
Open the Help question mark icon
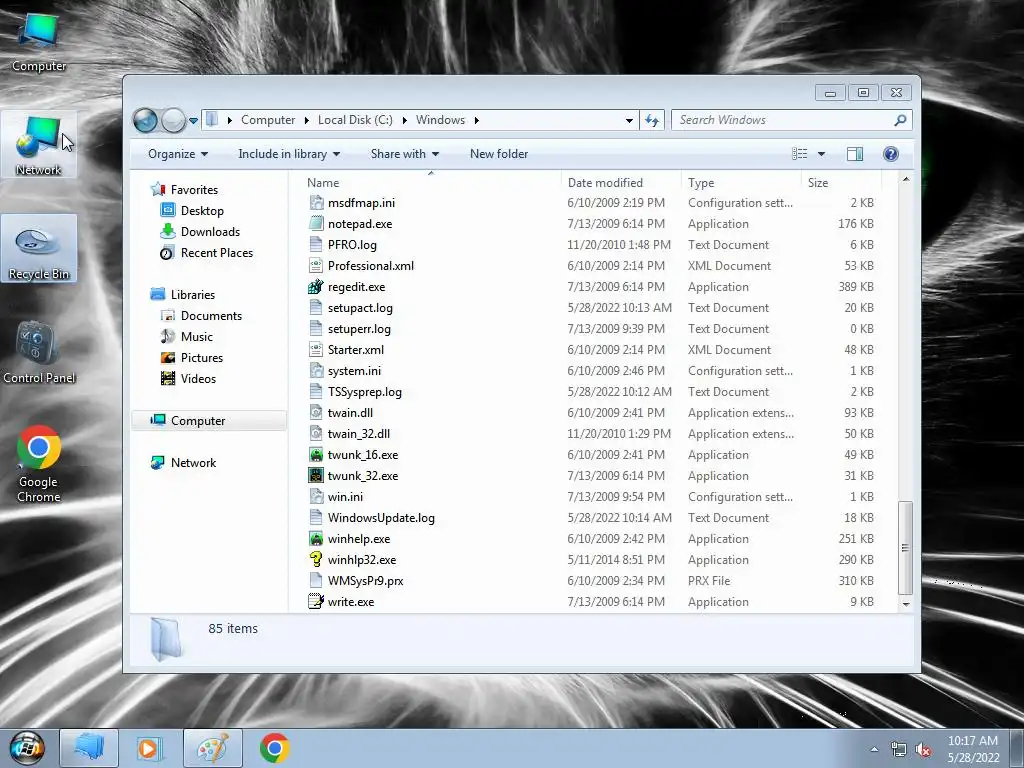tap(890, 154)
